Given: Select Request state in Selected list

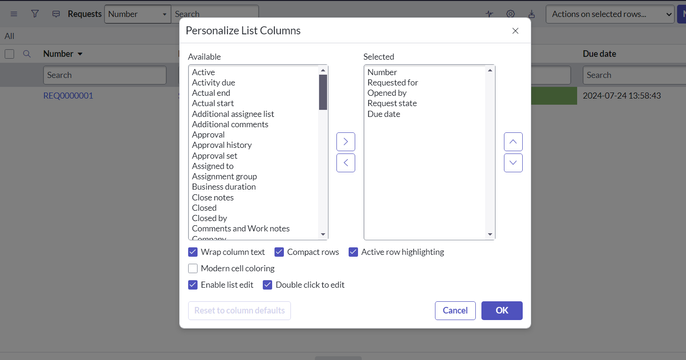Looking at the screenshot, I should click(392, 103).
